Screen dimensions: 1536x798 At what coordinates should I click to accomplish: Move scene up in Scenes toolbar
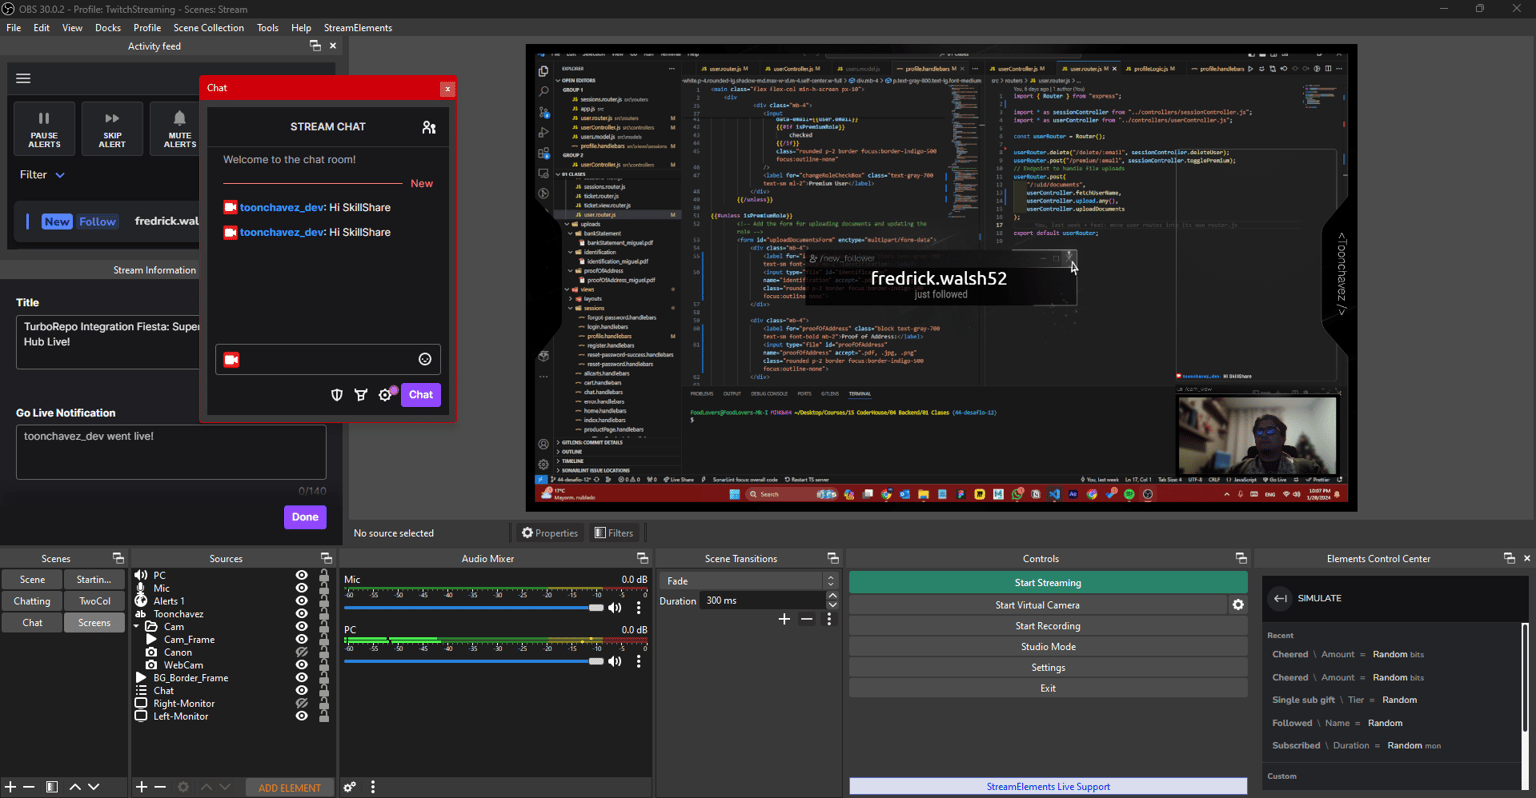point(75,787)
